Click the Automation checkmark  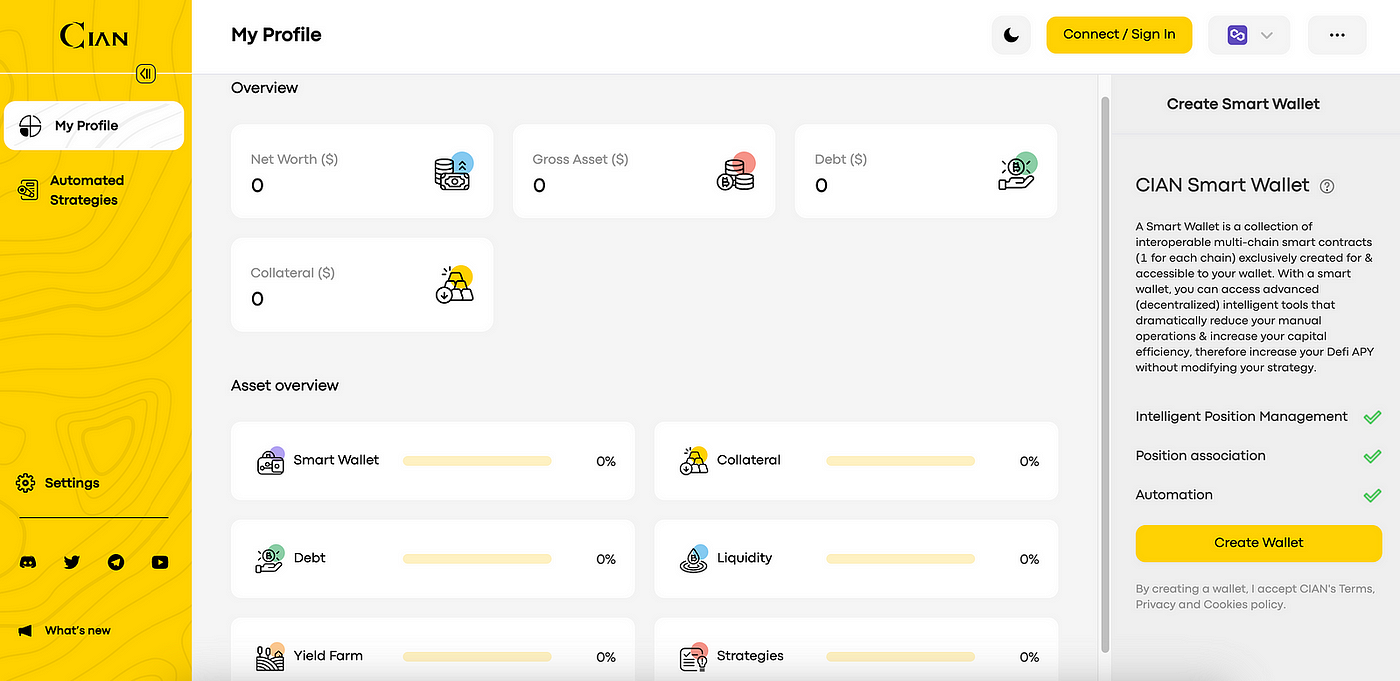pyautogui.click(x=1372, y=495)
